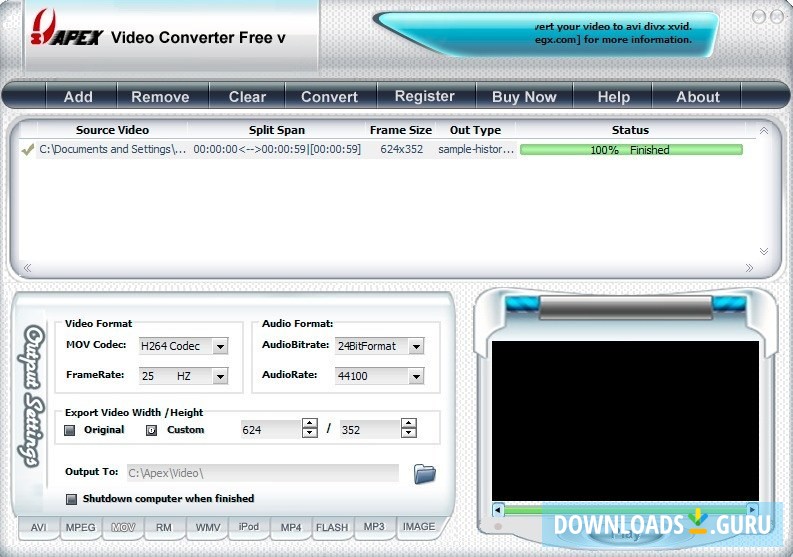Open the MP3 format tab
793x557 pixels.
(x=374, y=527)
